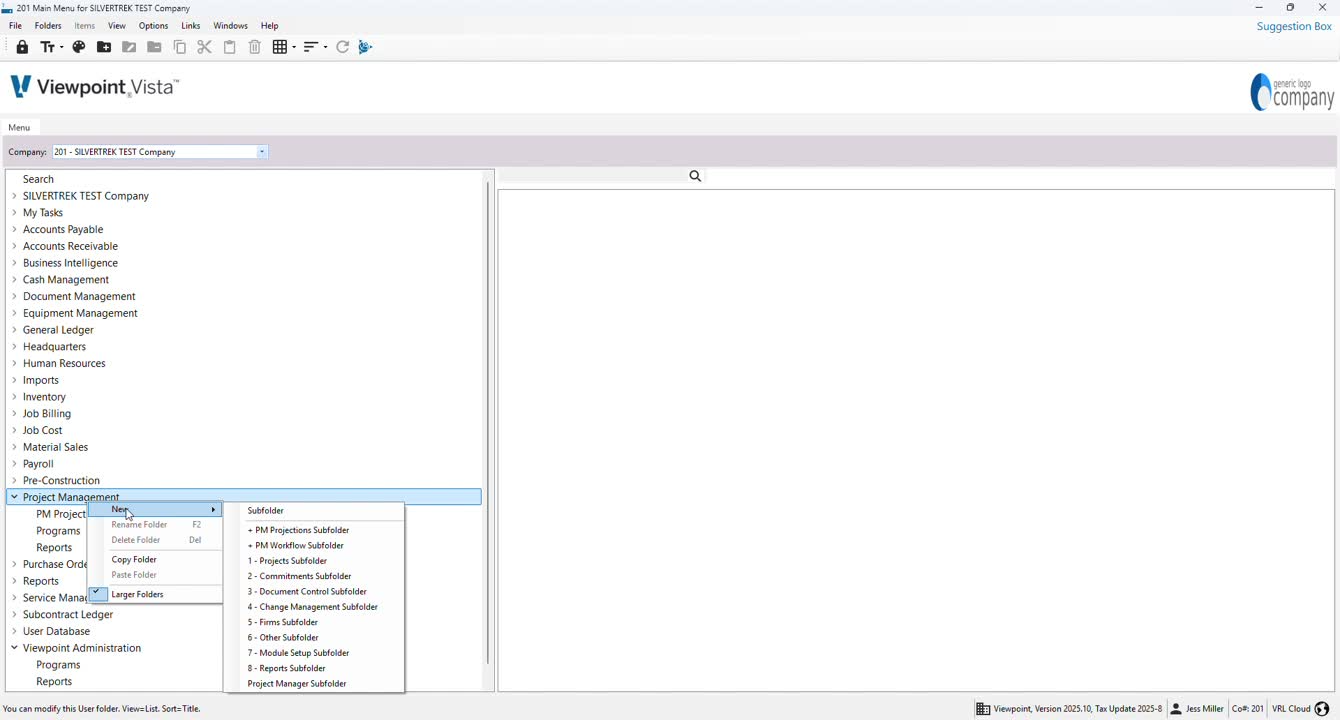Click the search input field above right pane
The width and height of the screenshot is (1340, 720).
coord(592,176)
